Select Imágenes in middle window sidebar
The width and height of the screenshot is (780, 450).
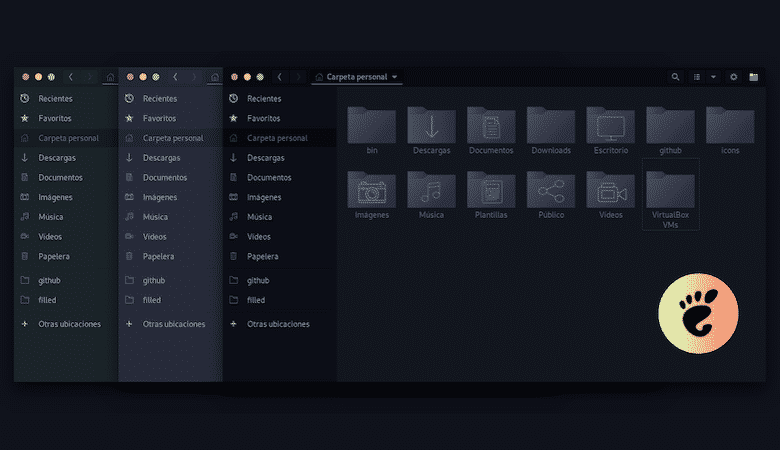click(171, 197)
